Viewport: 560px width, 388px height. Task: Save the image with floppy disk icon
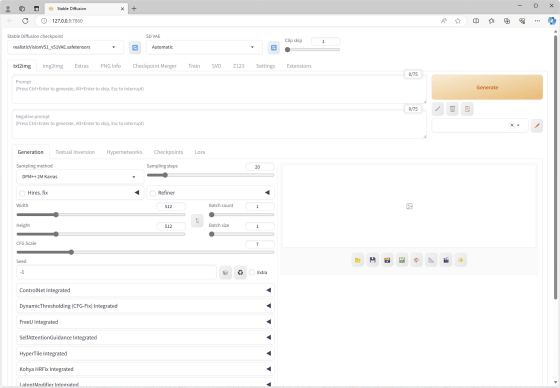372,260
